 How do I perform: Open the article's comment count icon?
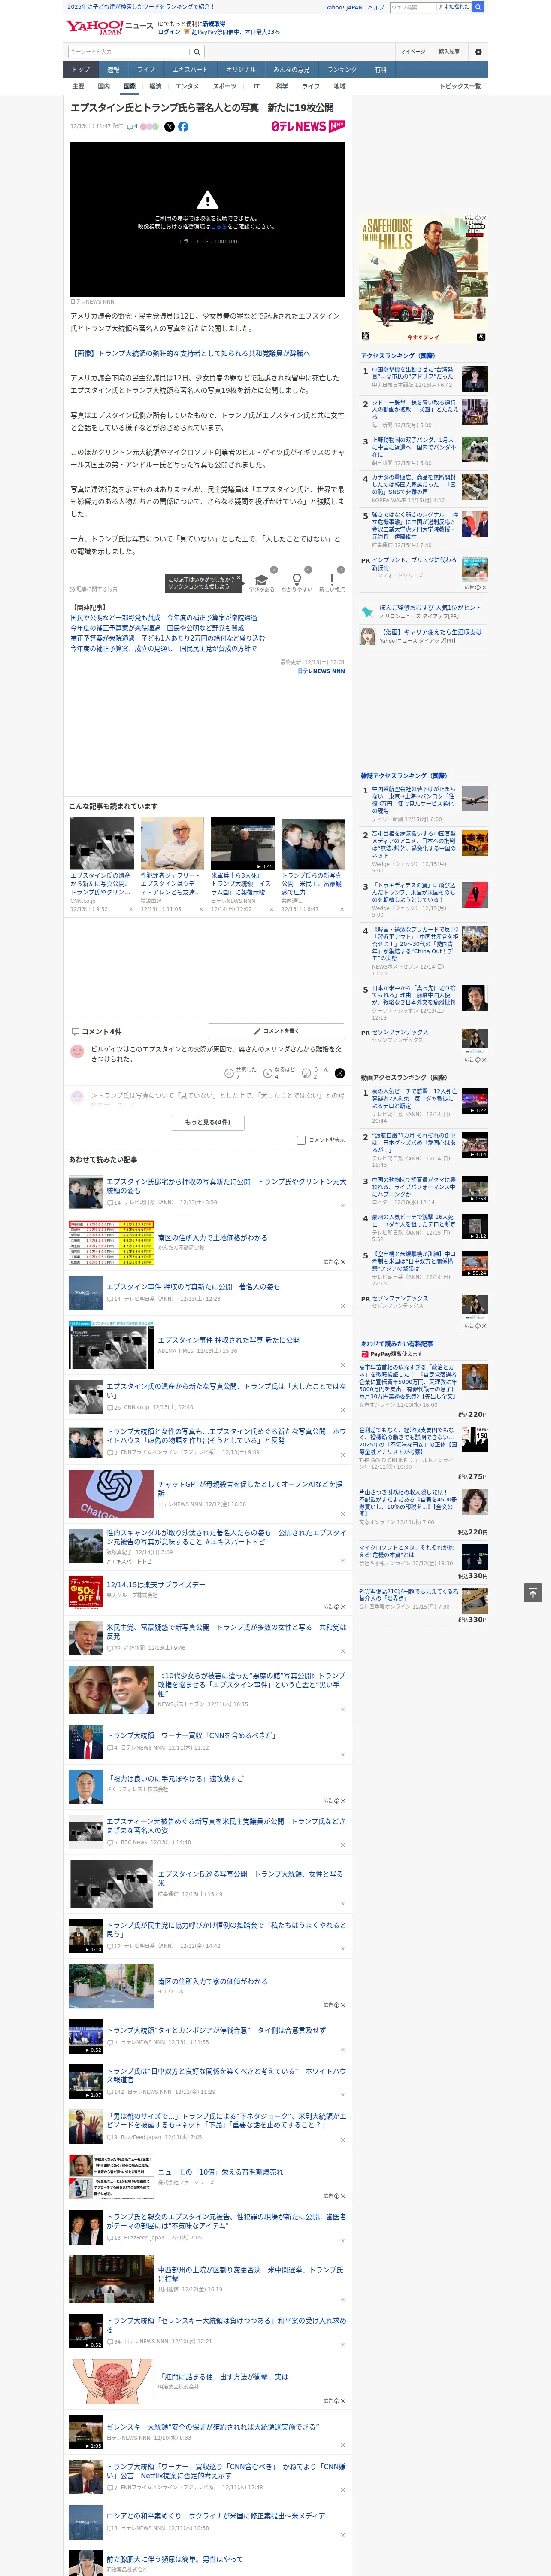pos(132,127)
